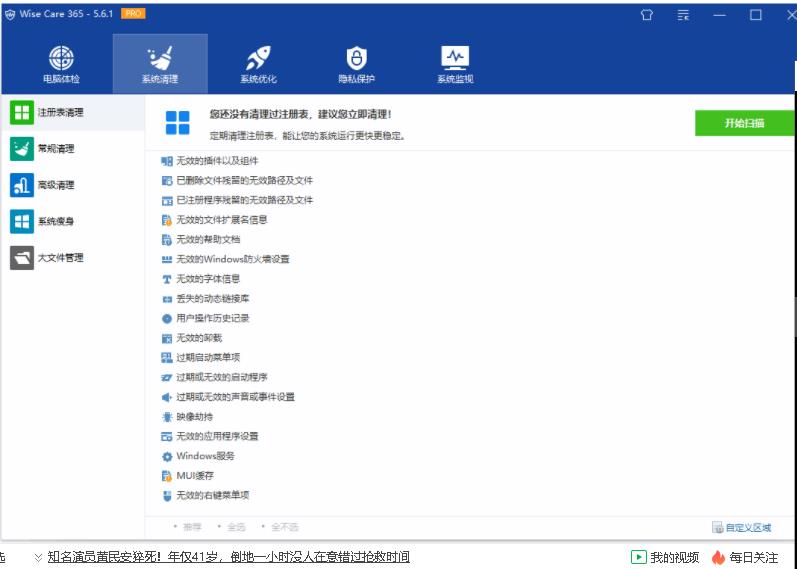Click the speaker icon beside 过期或无效的声音或事件设置
The height and width of the screenshot is (569, 797).
(167, 397)
